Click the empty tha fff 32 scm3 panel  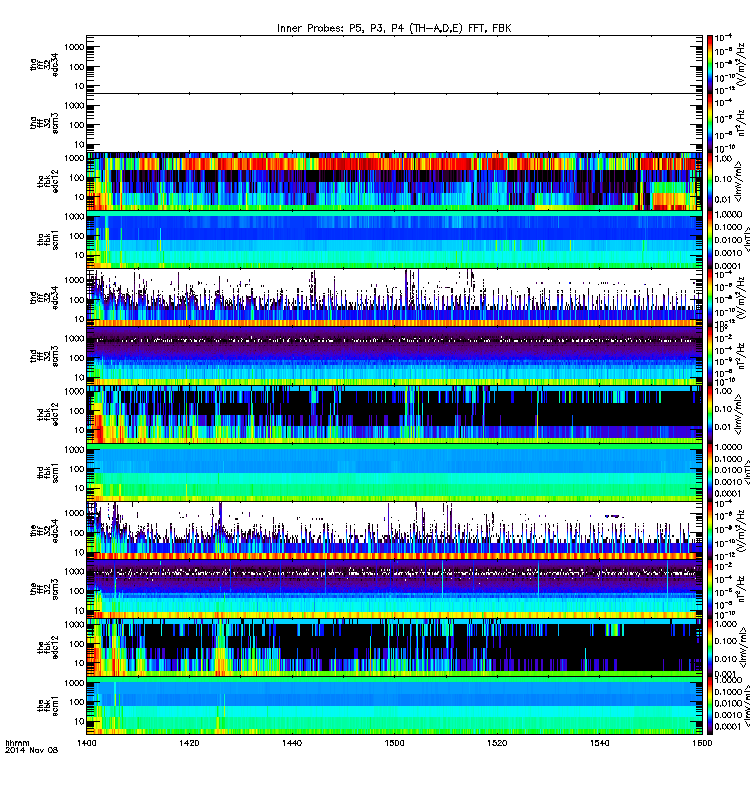394,123
